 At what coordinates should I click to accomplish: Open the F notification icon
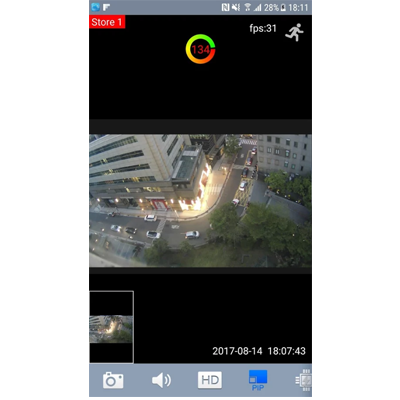(106, 7)
